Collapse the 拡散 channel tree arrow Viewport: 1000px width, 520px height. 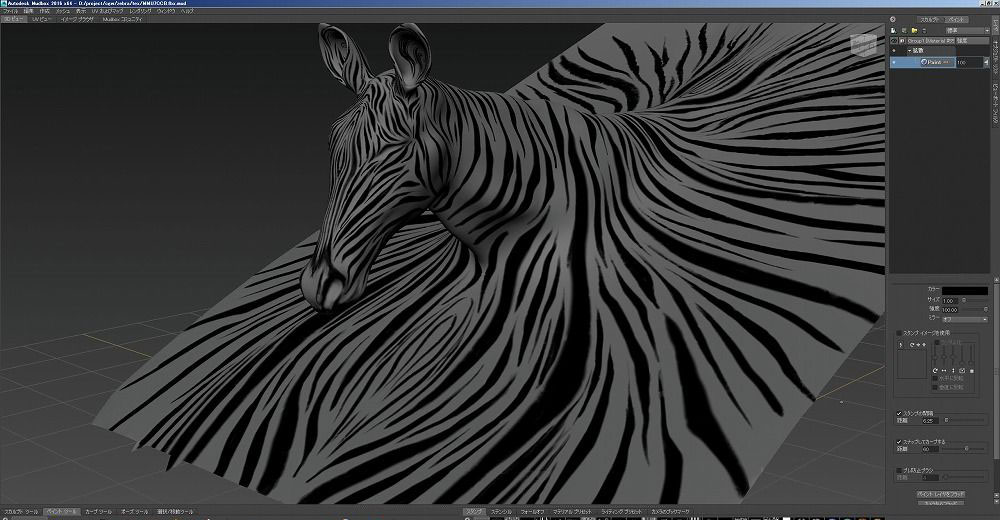(909, 50)
